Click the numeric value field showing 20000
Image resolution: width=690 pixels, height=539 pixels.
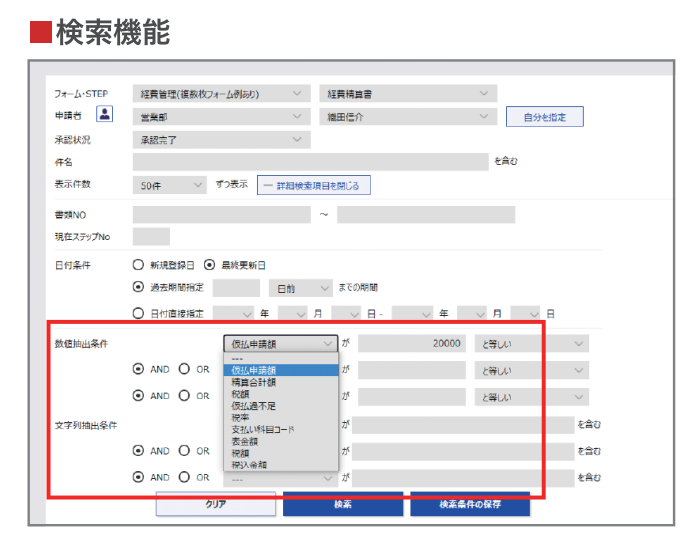(x=412, y=344)
